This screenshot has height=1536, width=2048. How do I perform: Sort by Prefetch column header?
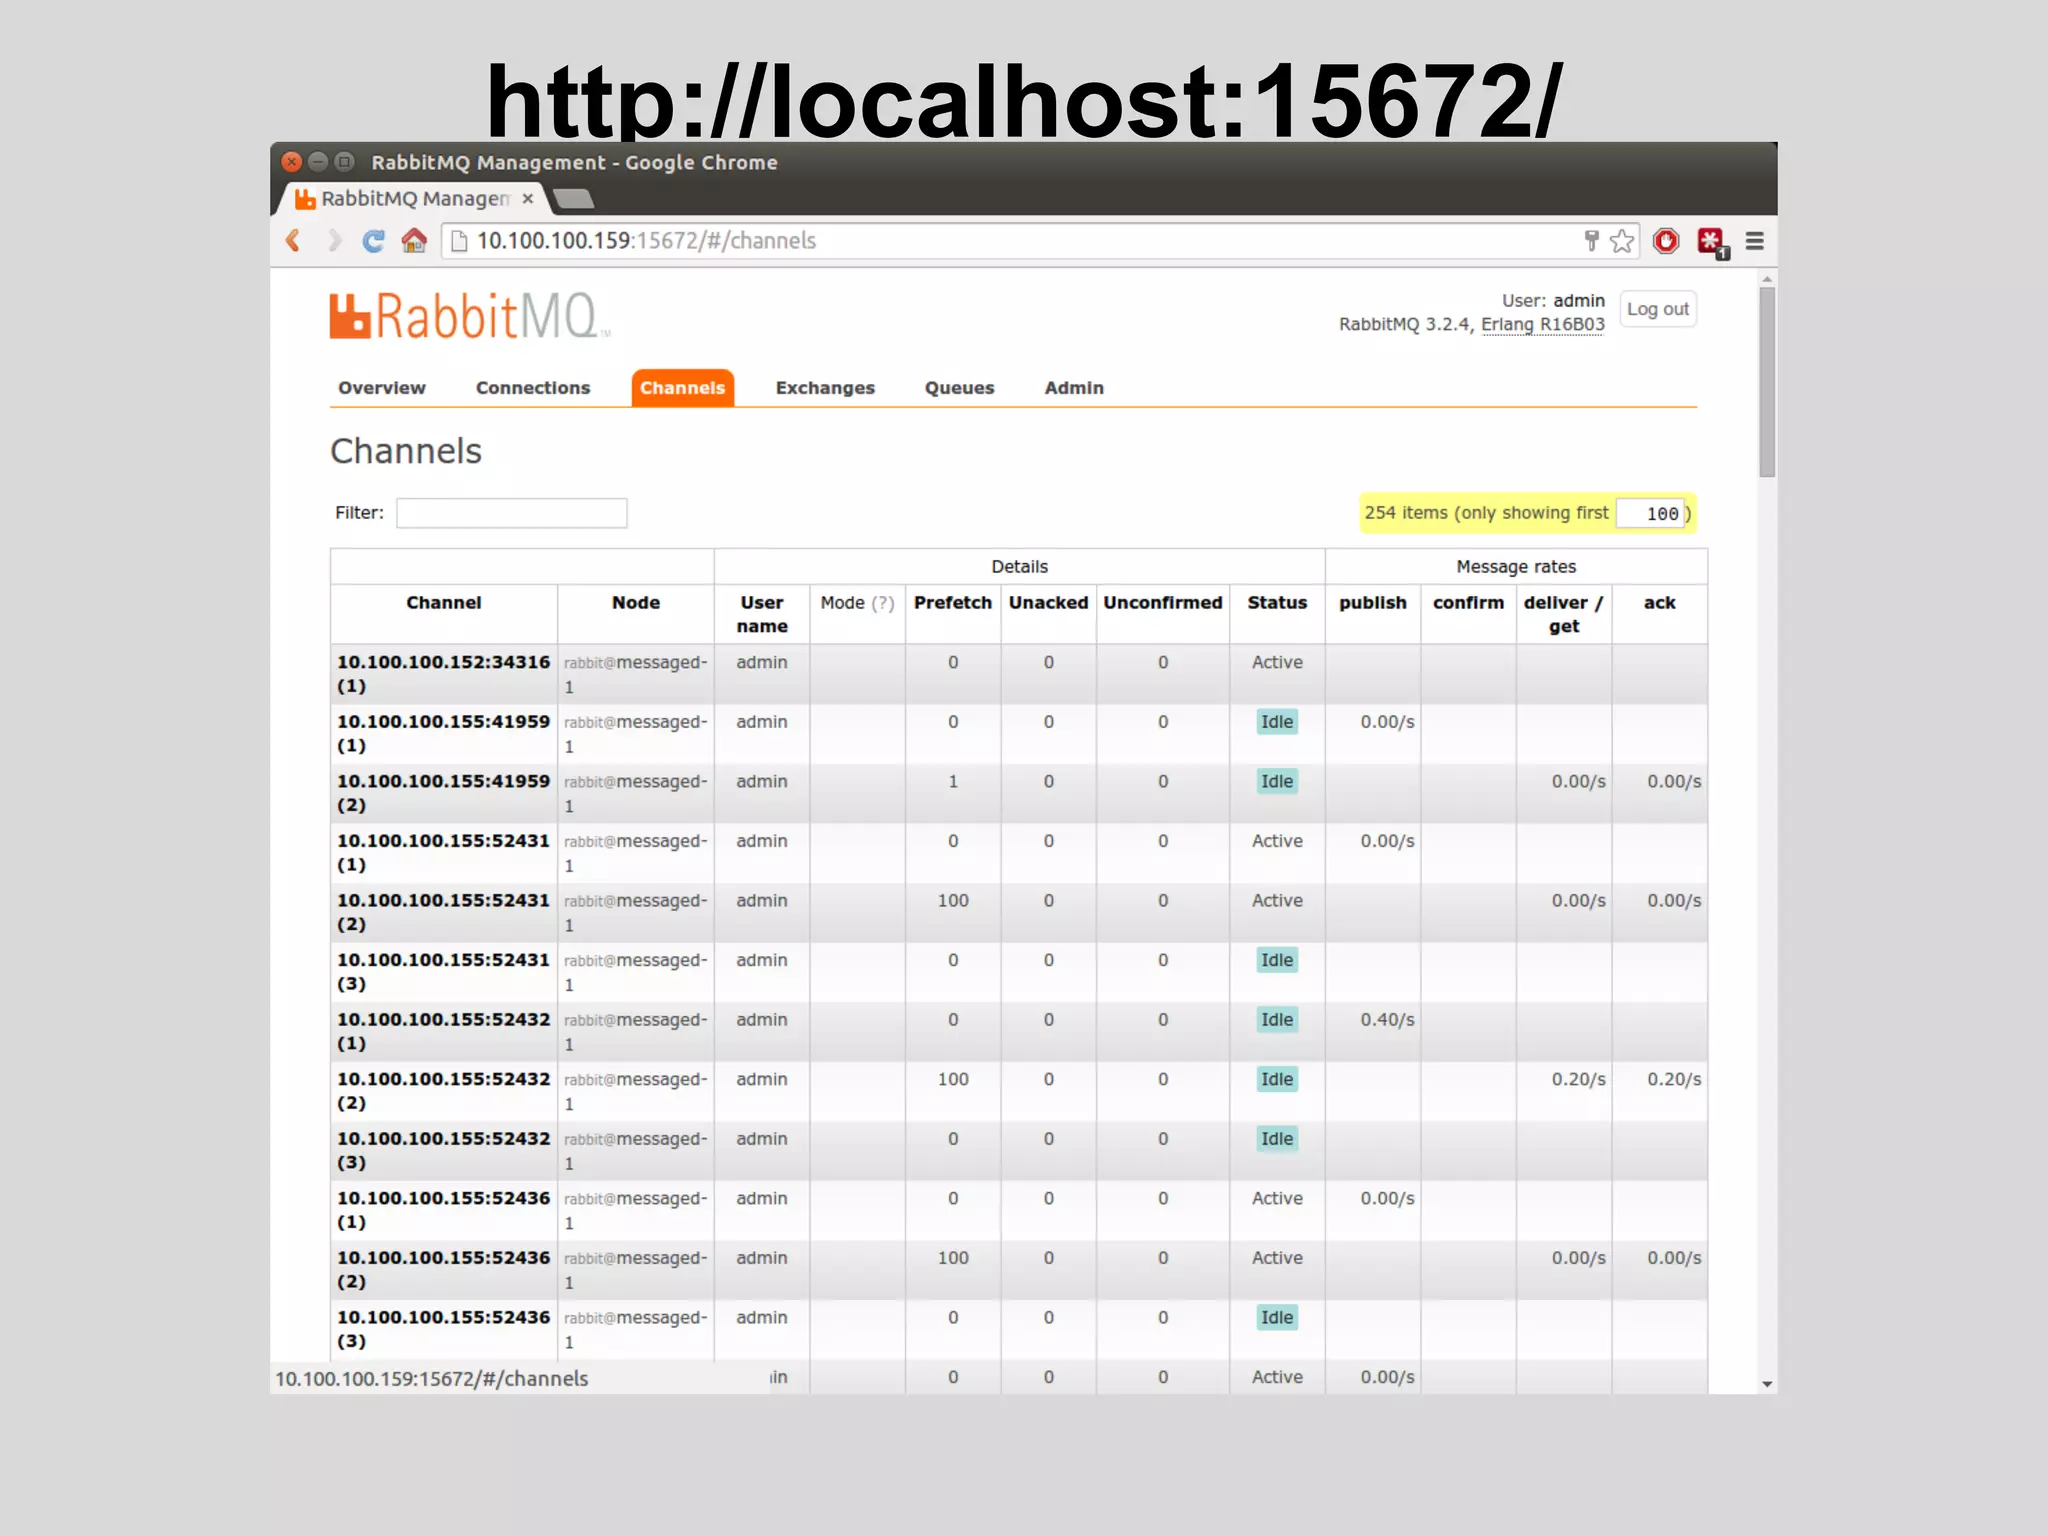click(953, 603)
